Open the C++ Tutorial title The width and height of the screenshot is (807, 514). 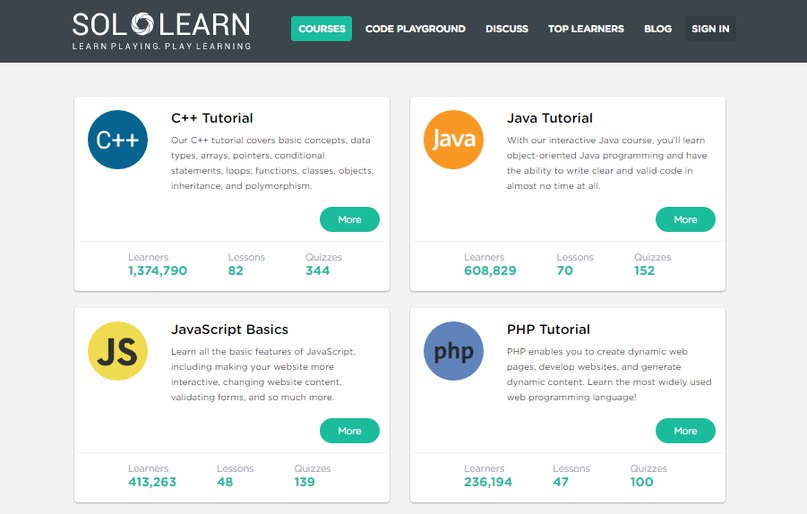click(212, 118)
